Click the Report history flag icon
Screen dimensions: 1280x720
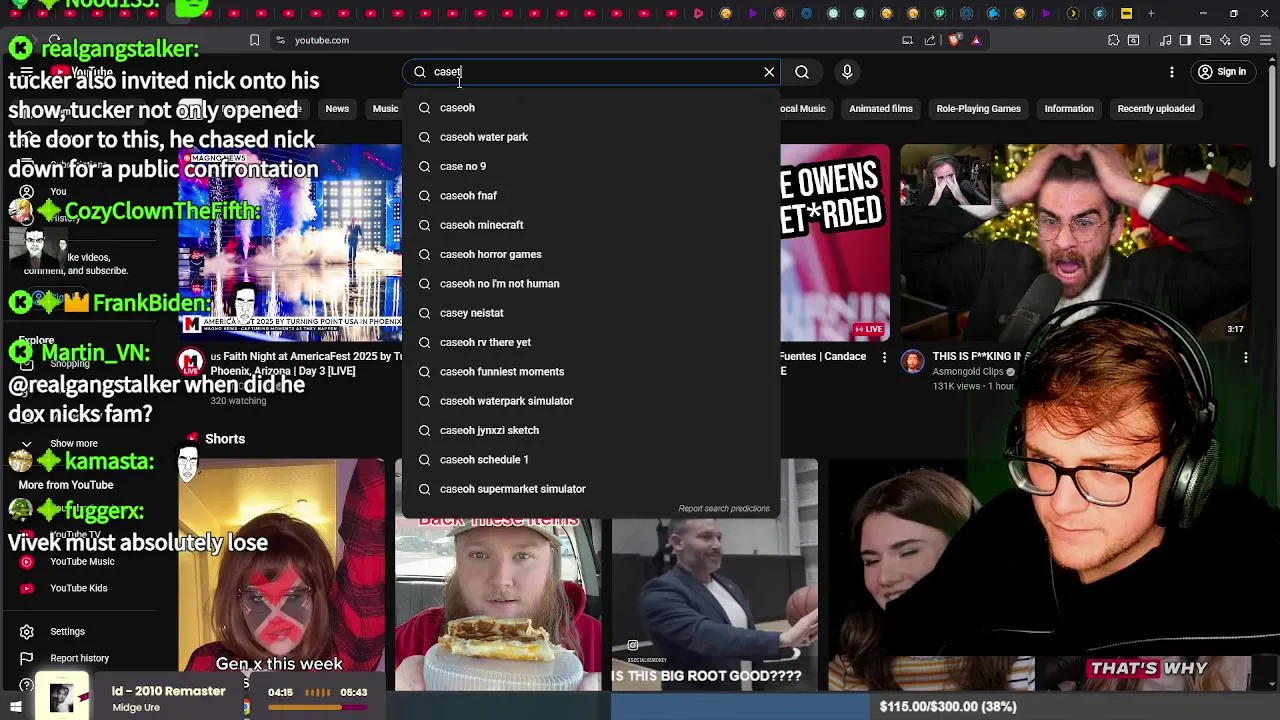click(27, 658)
